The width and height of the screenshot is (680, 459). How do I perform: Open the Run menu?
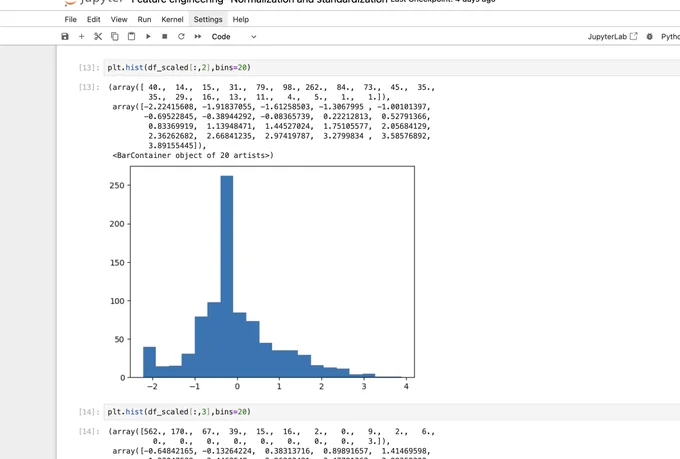144,20
